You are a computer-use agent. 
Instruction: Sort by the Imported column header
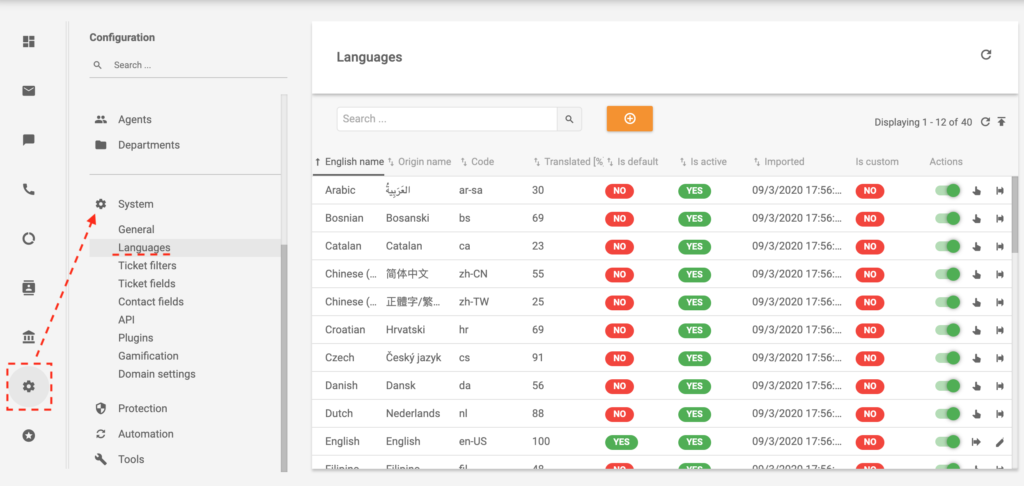pos(783,162)
